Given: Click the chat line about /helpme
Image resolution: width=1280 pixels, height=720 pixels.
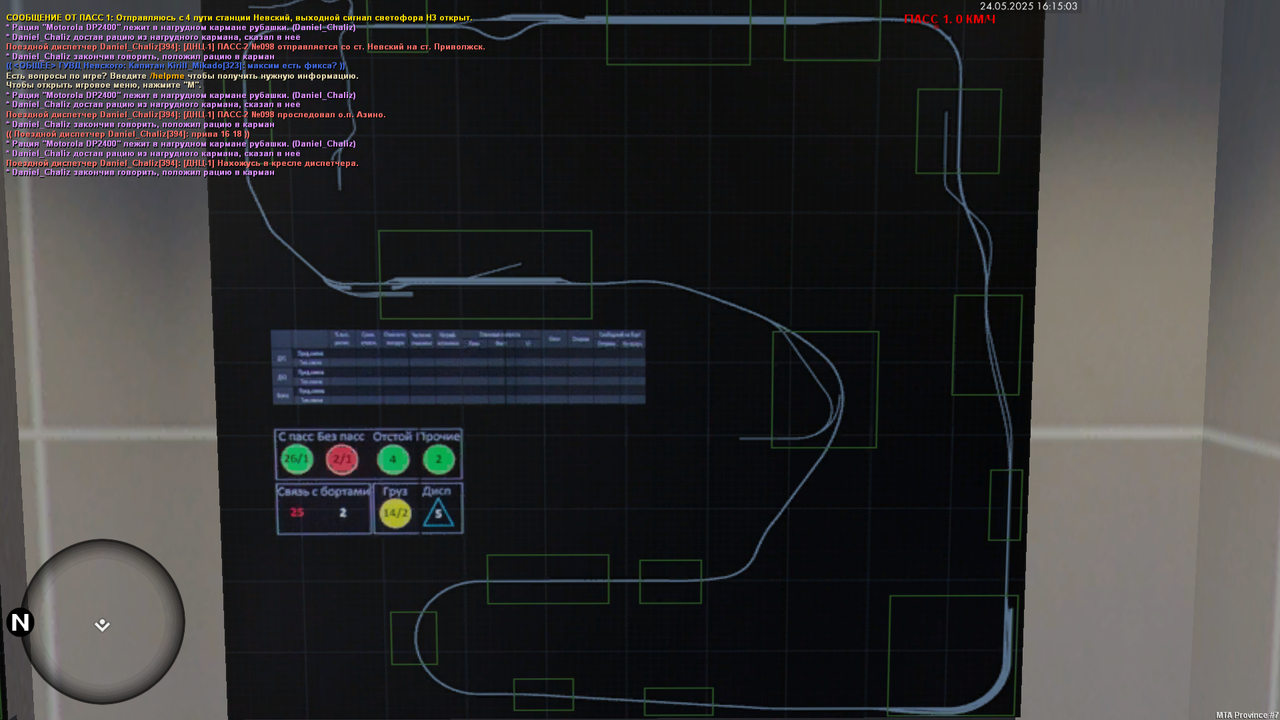Looking at the screenshot, I should click(182, 76).
